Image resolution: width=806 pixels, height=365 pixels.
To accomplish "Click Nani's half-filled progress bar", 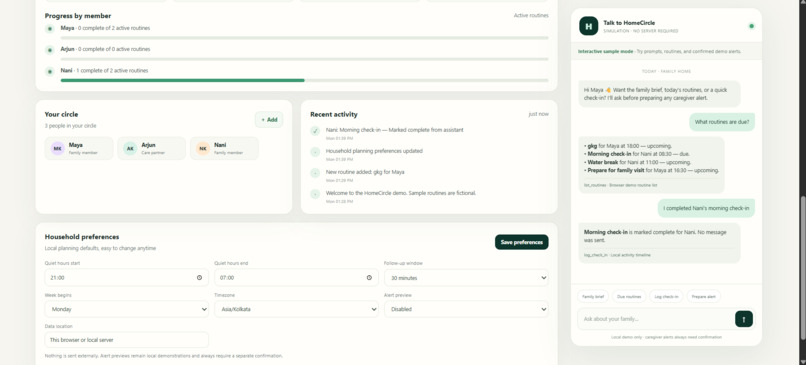I will [304, 80].
